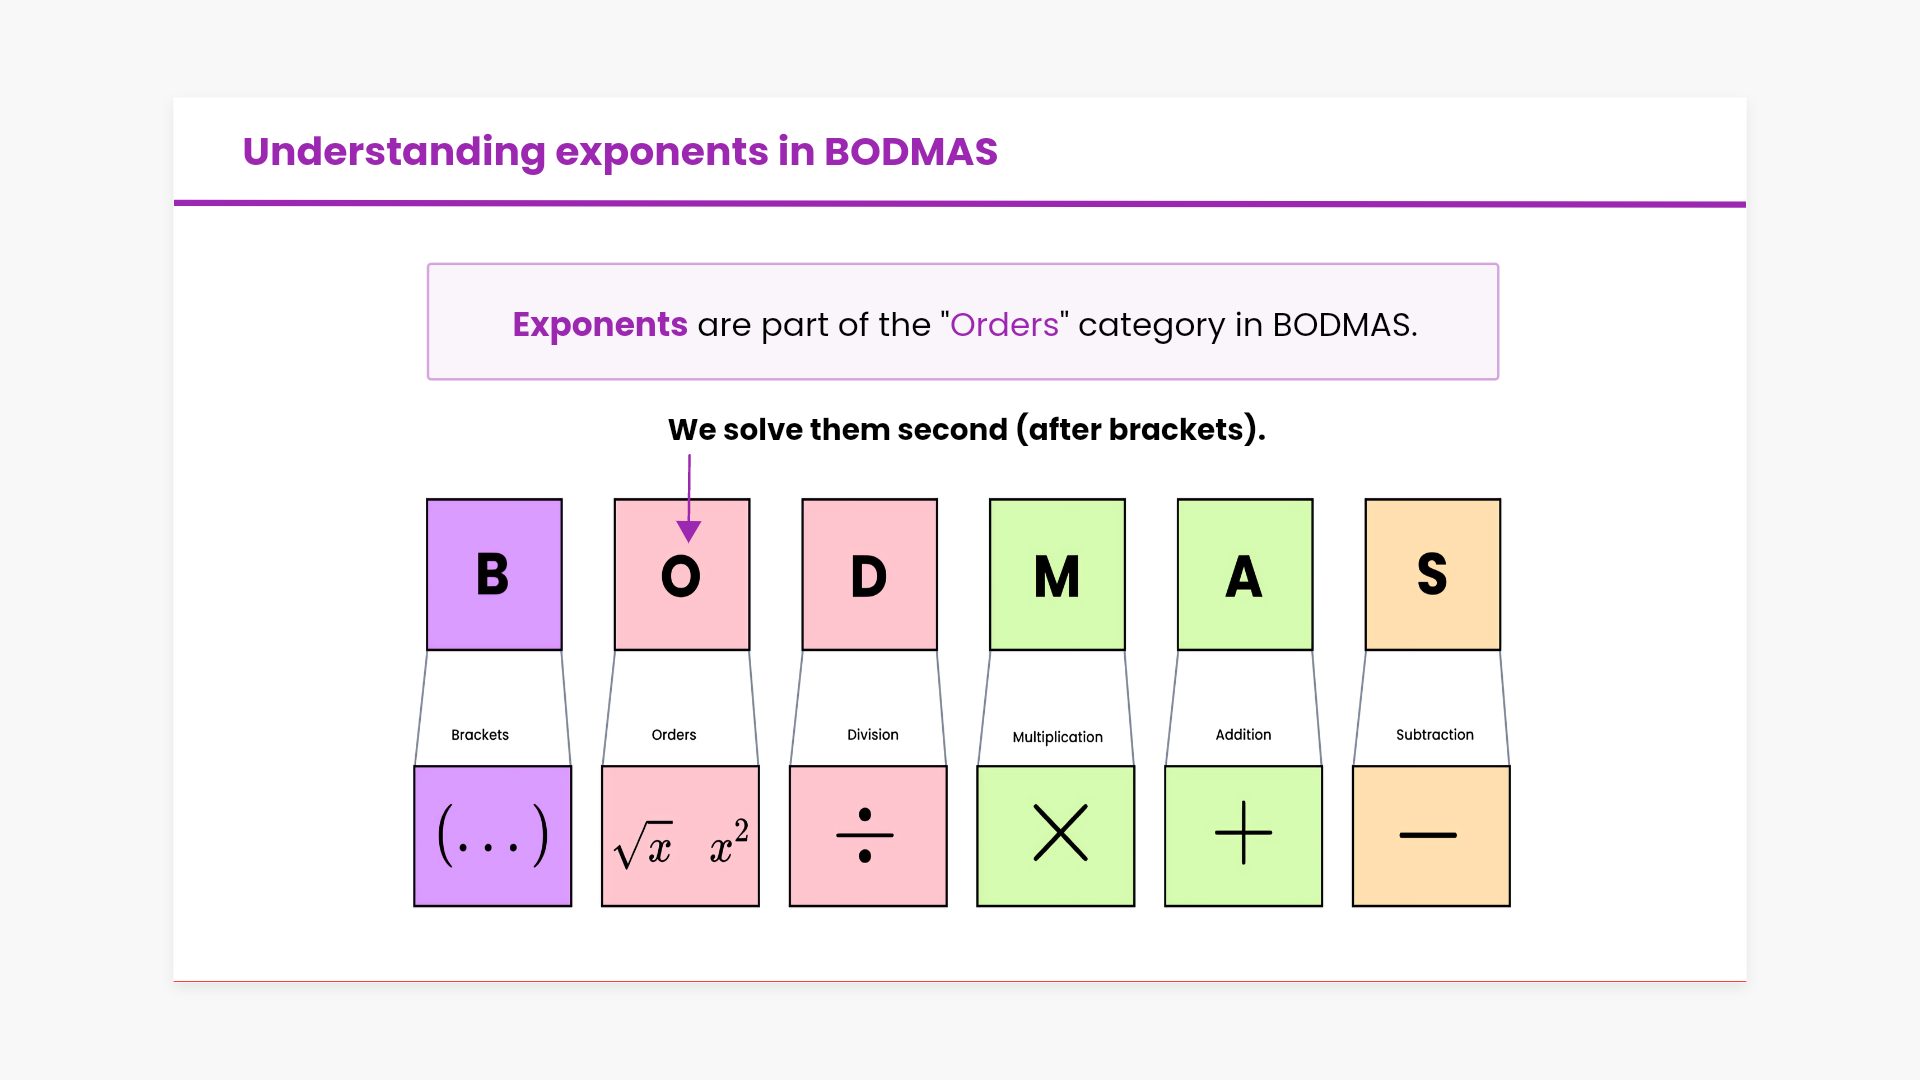Select the green M letter tile
The height and width of the screenshot is (1080, 1920).
pyautogui.click(x=1057, y=575)
